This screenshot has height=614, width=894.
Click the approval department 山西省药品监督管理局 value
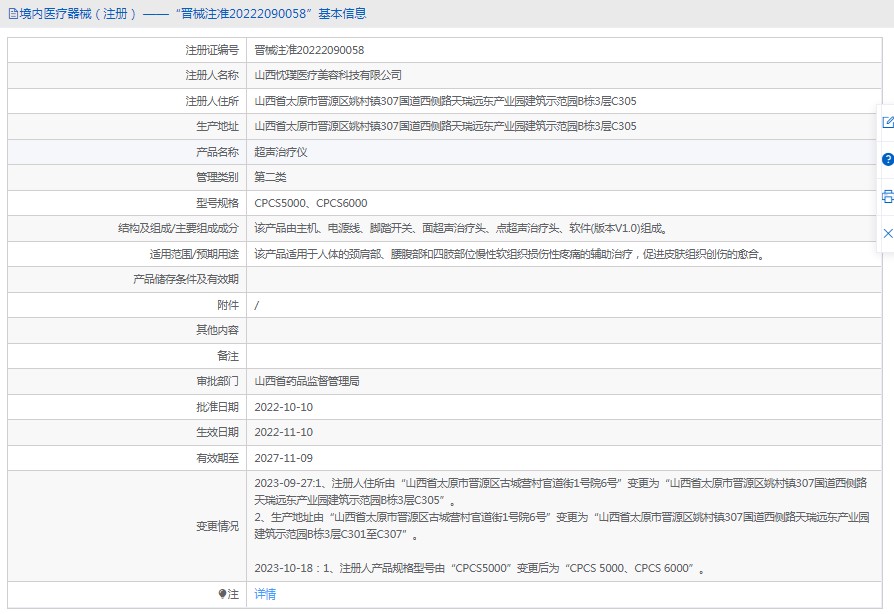[x=307, y=381]
